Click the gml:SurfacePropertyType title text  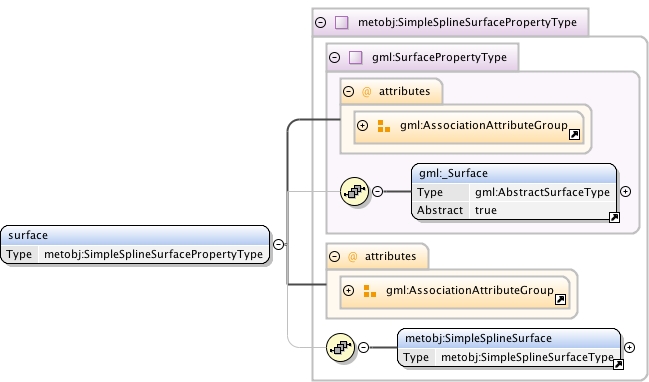point(439,57)
